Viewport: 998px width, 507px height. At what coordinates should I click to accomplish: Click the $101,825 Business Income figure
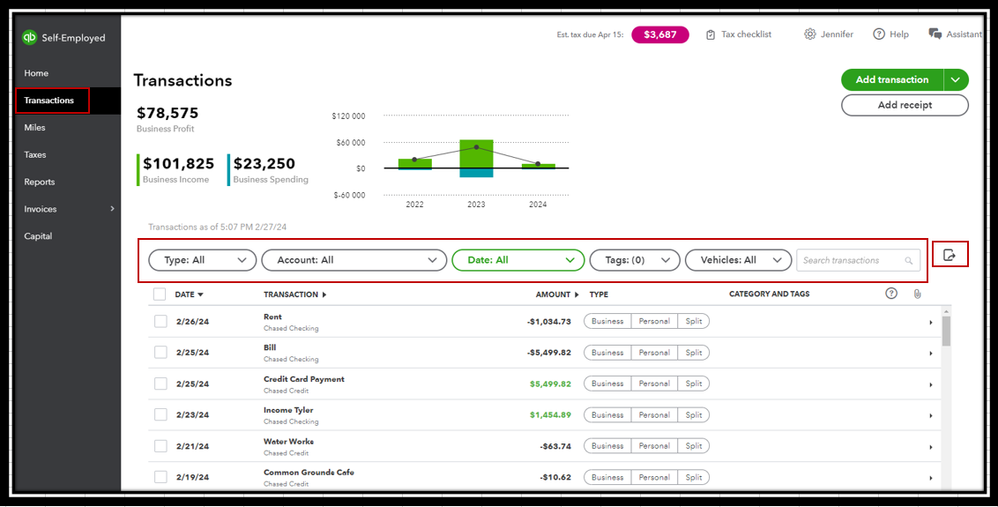point(179,163)
